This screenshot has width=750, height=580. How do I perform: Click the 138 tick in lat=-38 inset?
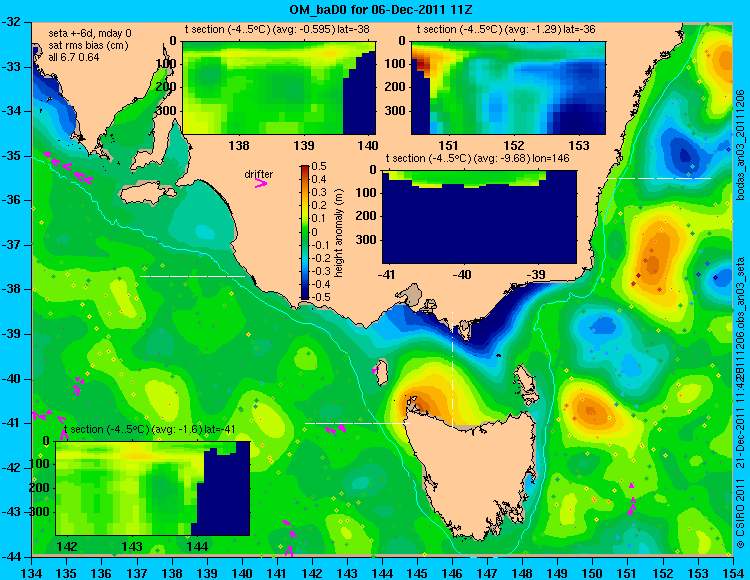click(x=239, y=146)
